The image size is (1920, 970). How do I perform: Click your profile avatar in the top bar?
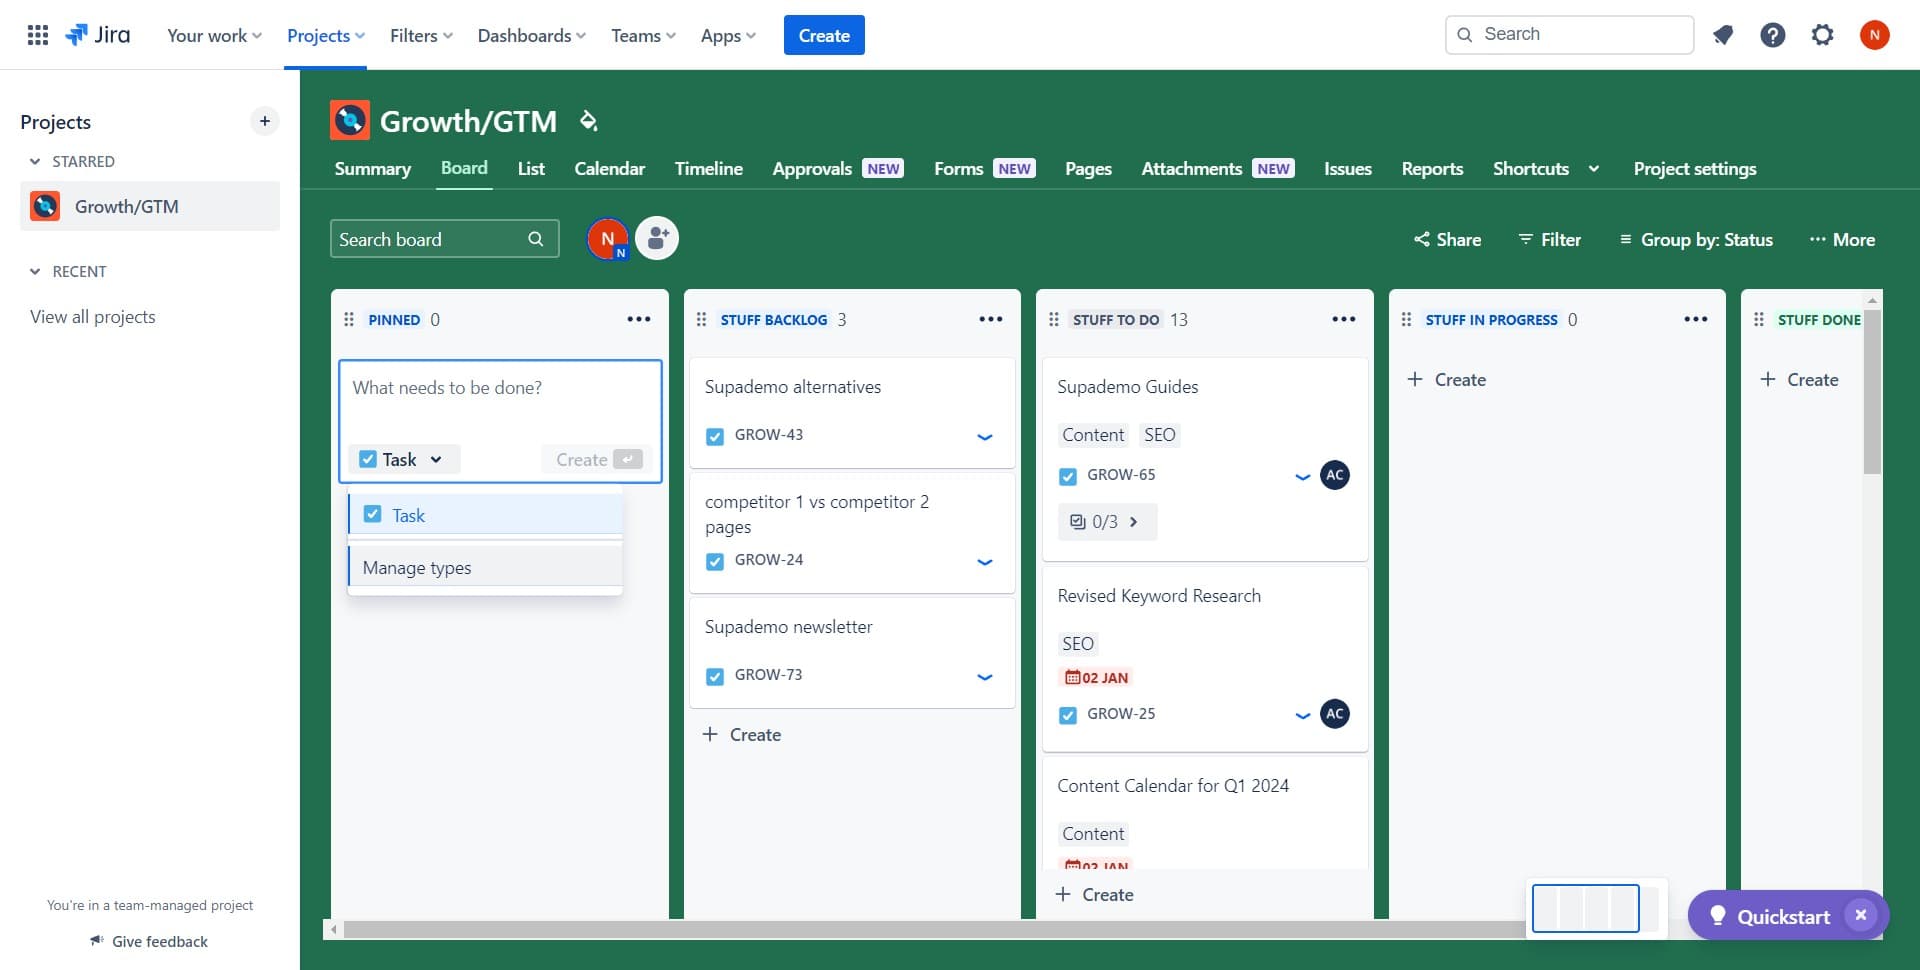point(1875,34)
